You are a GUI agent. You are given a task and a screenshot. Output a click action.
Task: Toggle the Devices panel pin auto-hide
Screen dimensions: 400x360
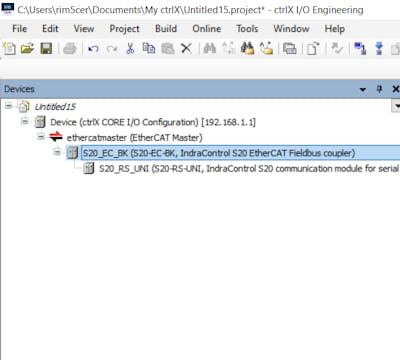[379, 89]
